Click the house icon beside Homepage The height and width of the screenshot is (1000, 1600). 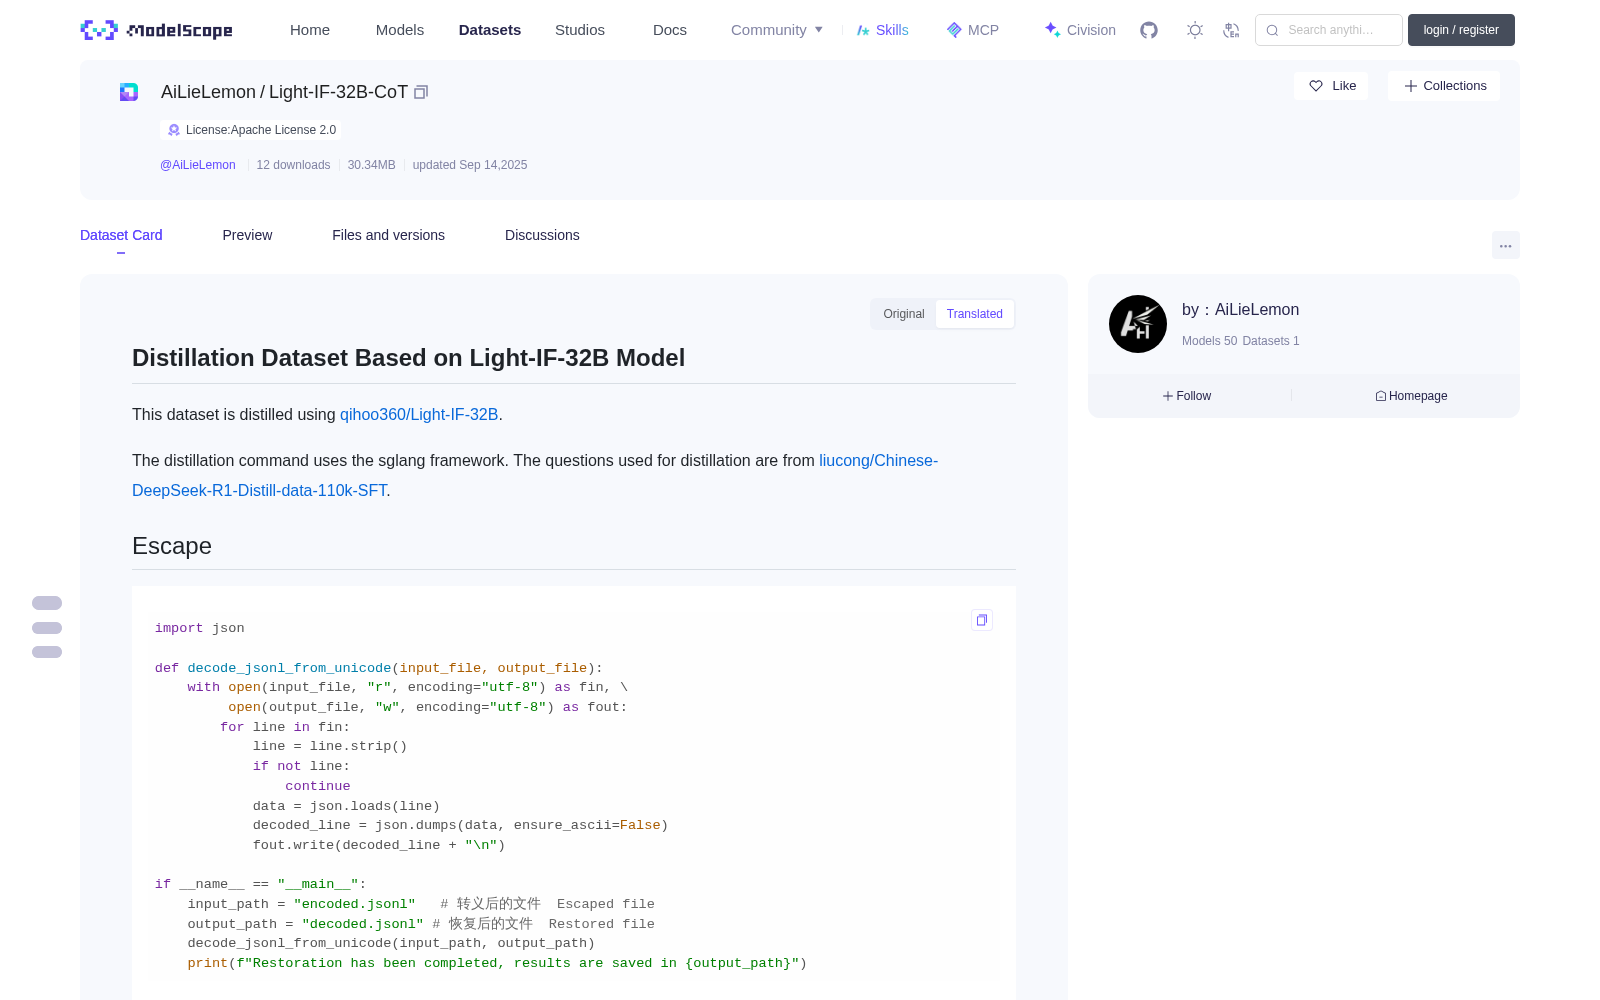pos(1381,396)
